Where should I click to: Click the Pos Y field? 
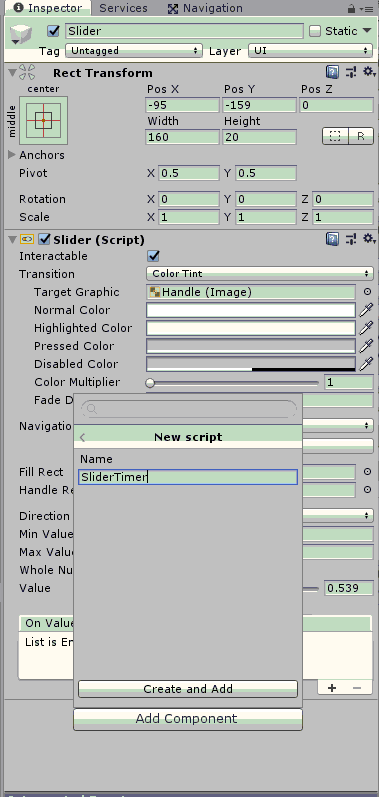[259, 105]
